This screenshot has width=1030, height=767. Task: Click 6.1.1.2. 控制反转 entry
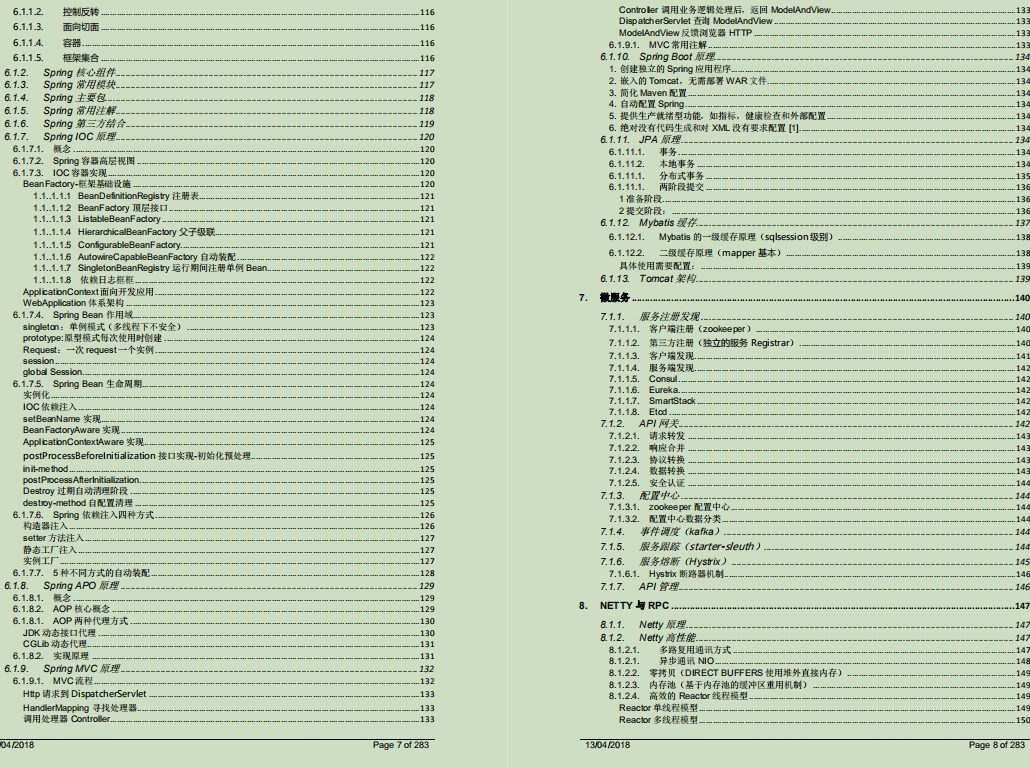coord(223,12)
